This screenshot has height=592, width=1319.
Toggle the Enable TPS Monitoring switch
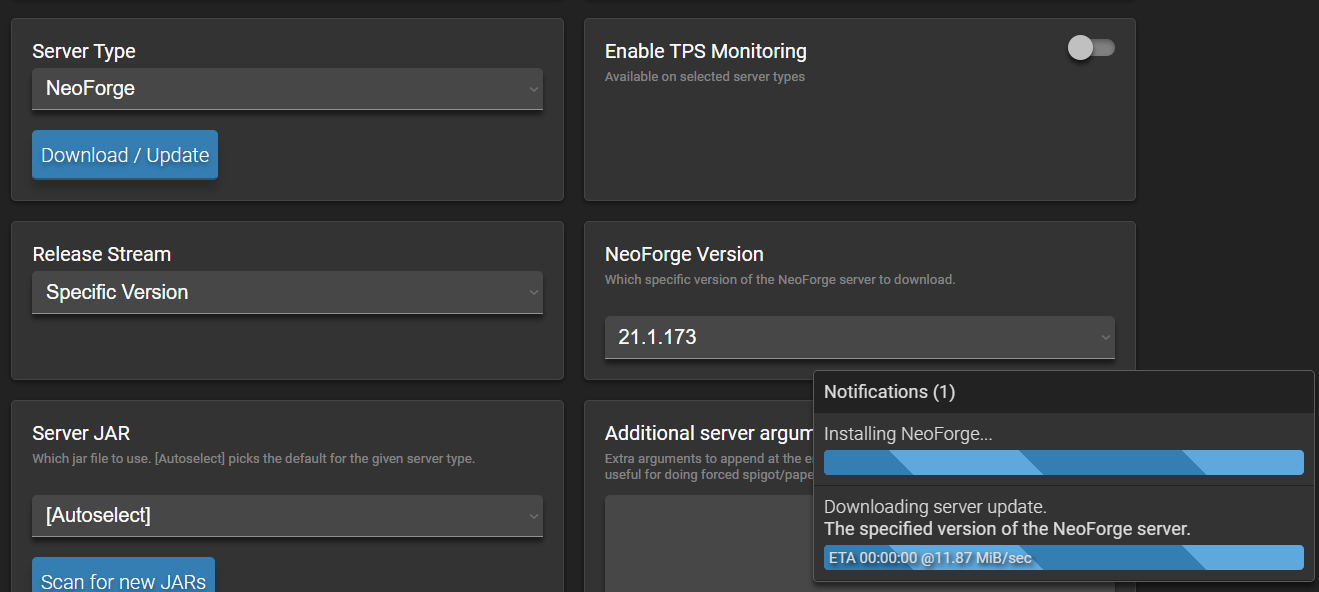[1091, 48]
